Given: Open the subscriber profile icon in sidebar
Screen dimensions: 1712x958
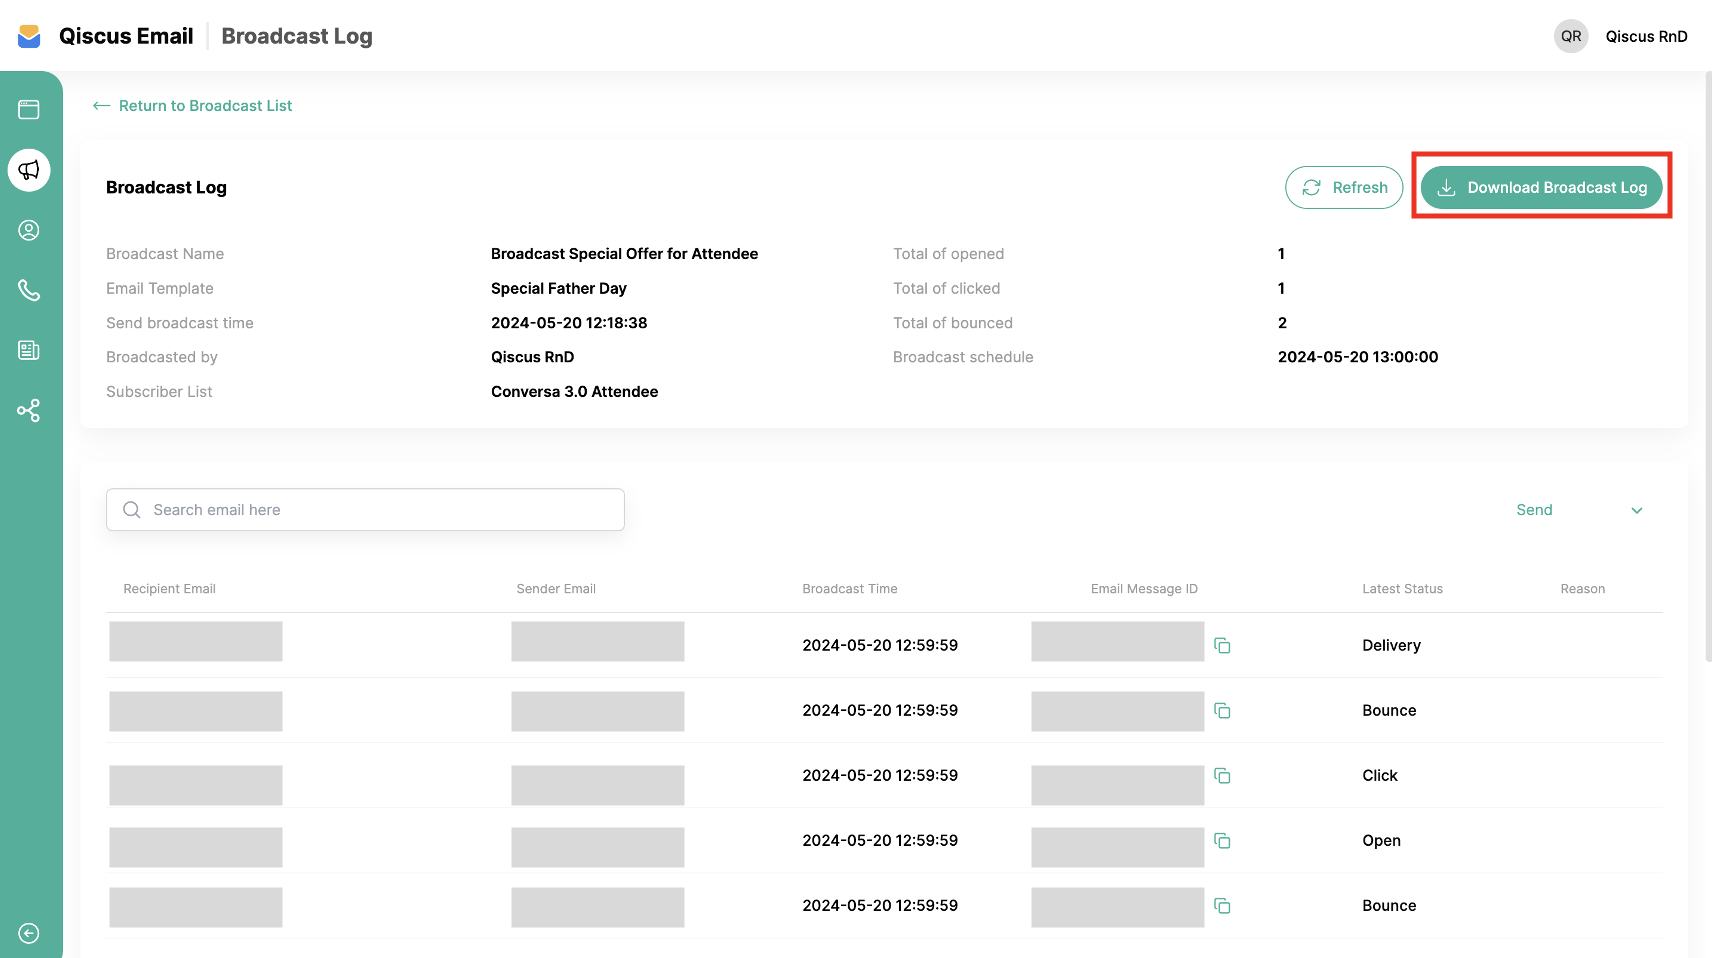Looking at the screenshot, I should [29, 230].
